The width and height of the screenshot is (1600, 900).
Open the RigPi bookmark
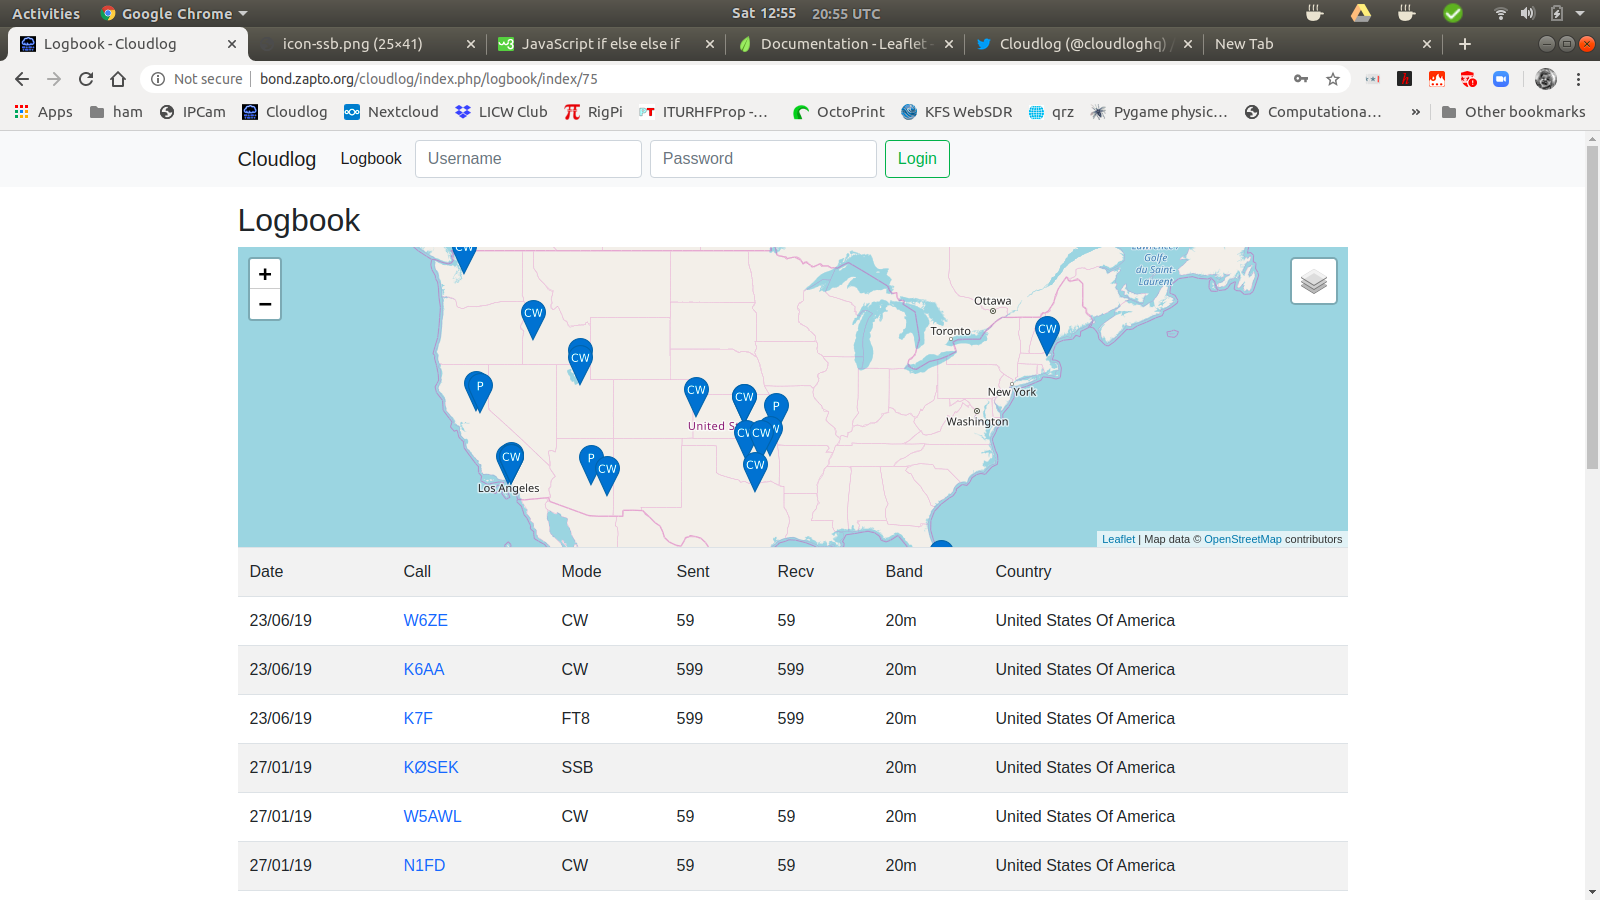click(593, 112)
